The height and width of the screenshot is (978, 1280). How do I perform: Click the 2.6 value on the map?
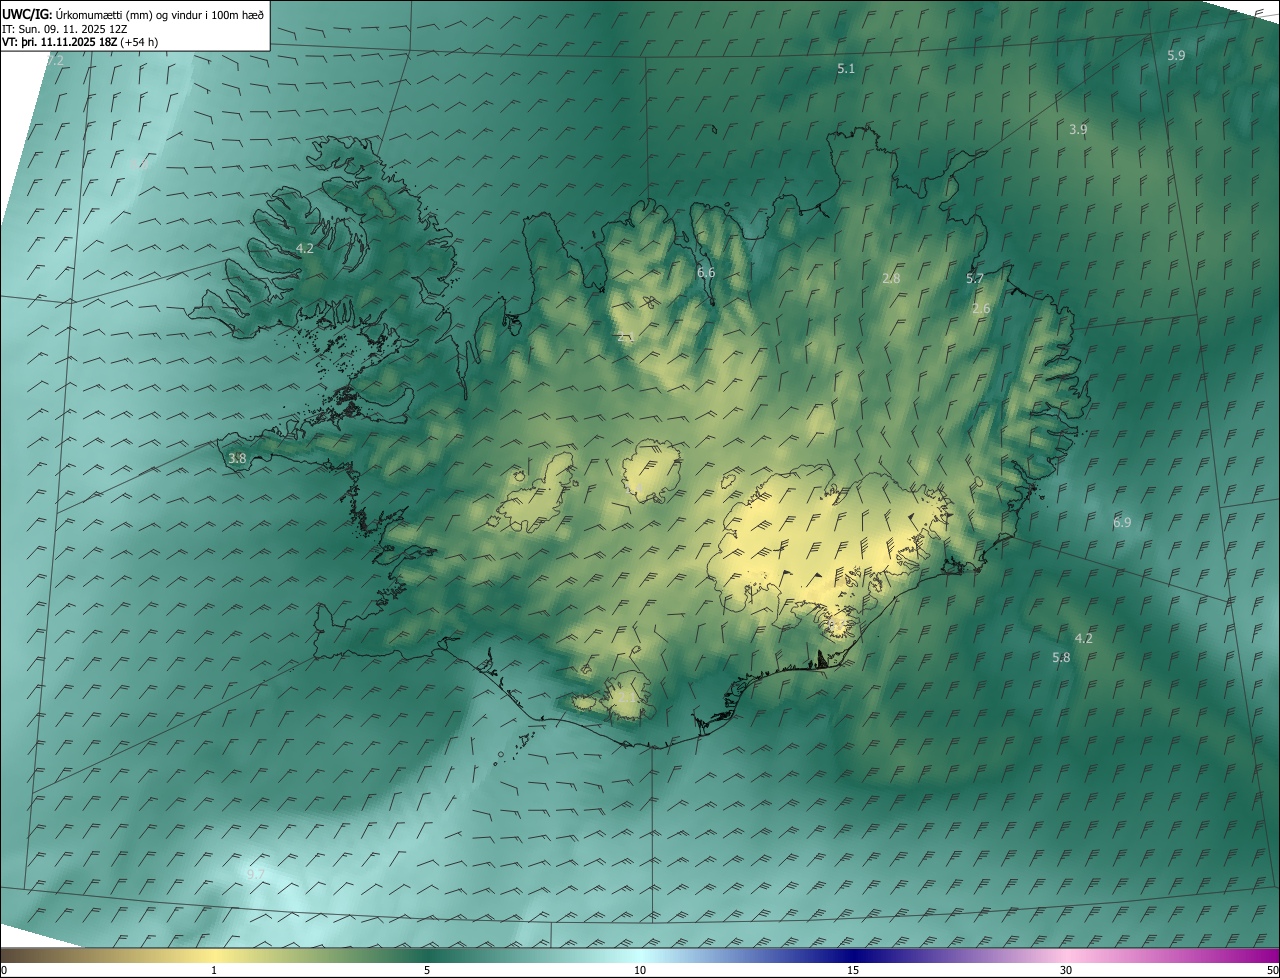click(981, 308)
